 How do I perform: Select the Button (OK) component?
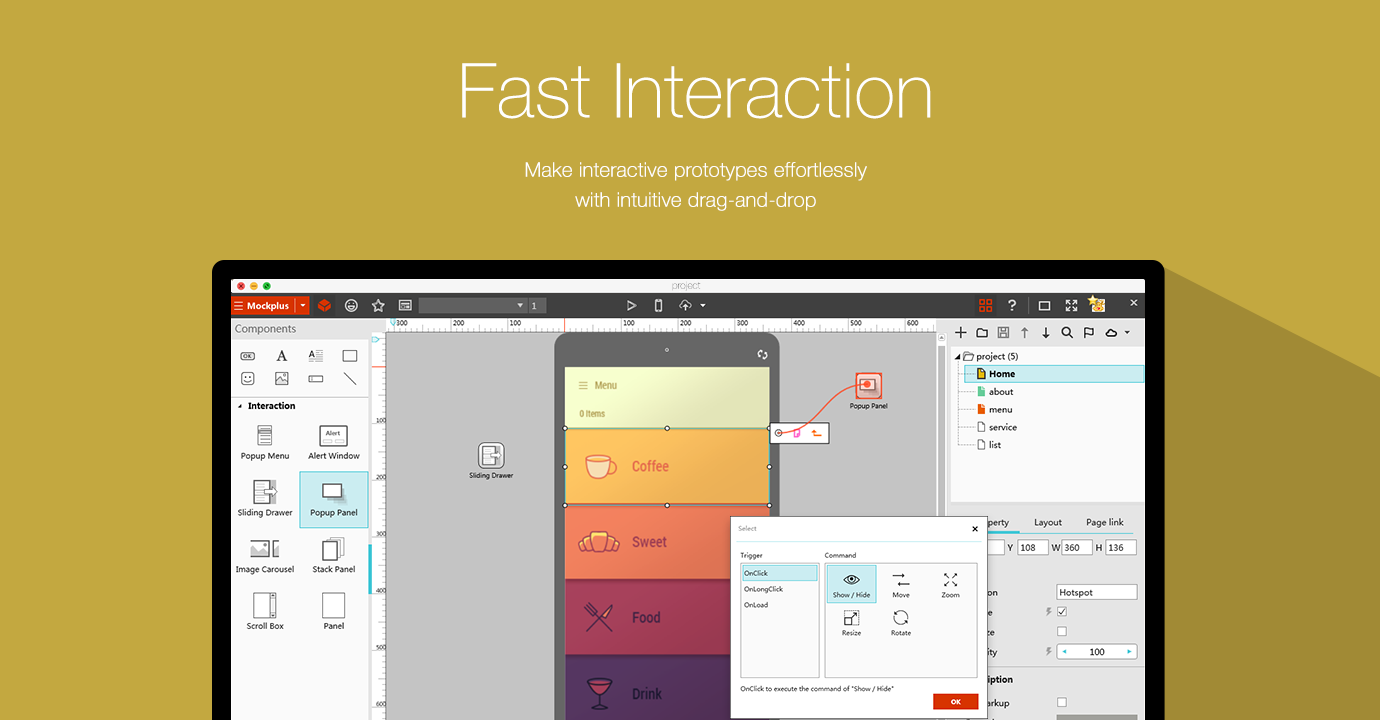pos(247,356)
